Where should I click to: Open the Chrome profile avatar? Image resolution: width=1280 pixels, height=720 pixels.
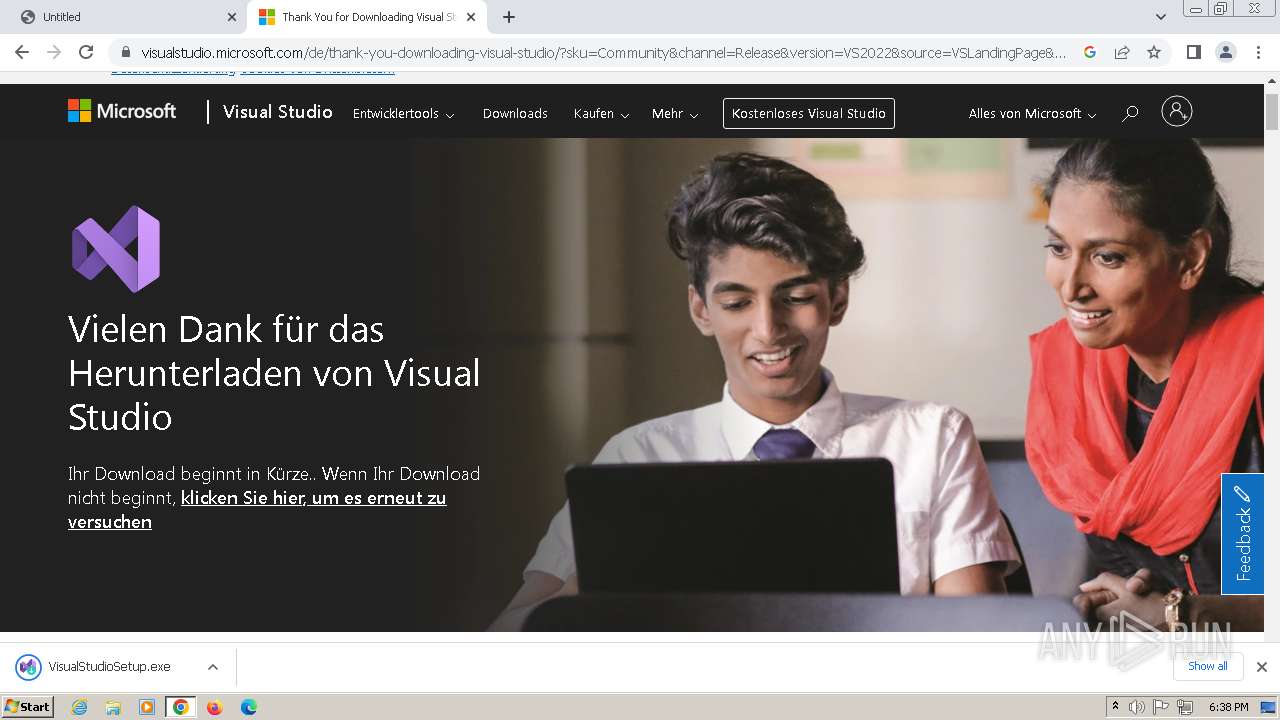click(x=1225, y=52)
